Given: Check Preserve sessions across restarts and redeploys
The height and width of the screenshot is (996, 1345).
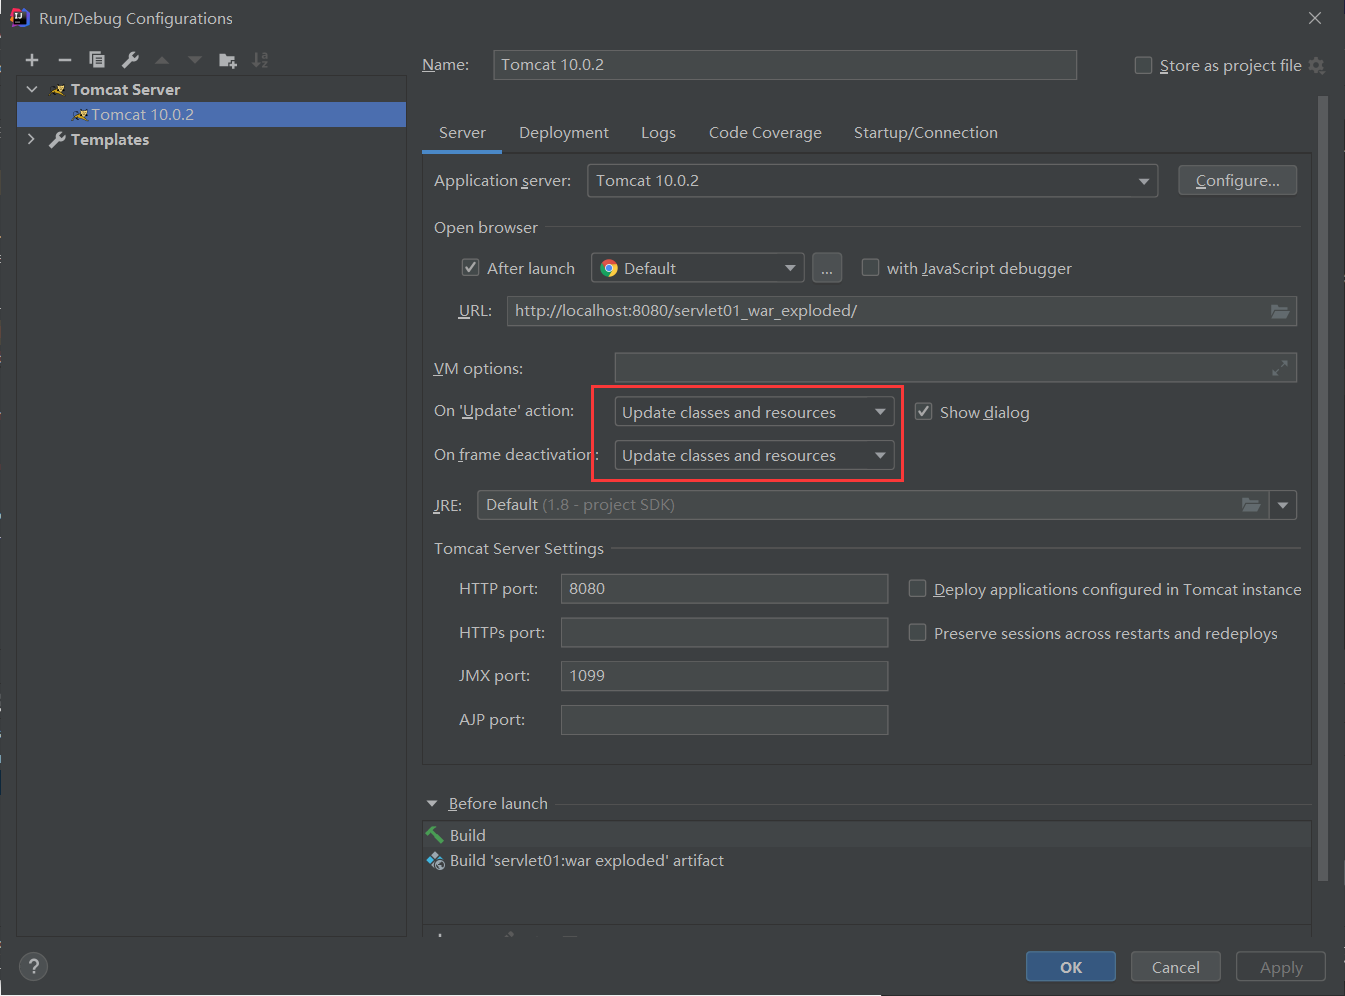Looking at the screenshot, I should 917,632.
